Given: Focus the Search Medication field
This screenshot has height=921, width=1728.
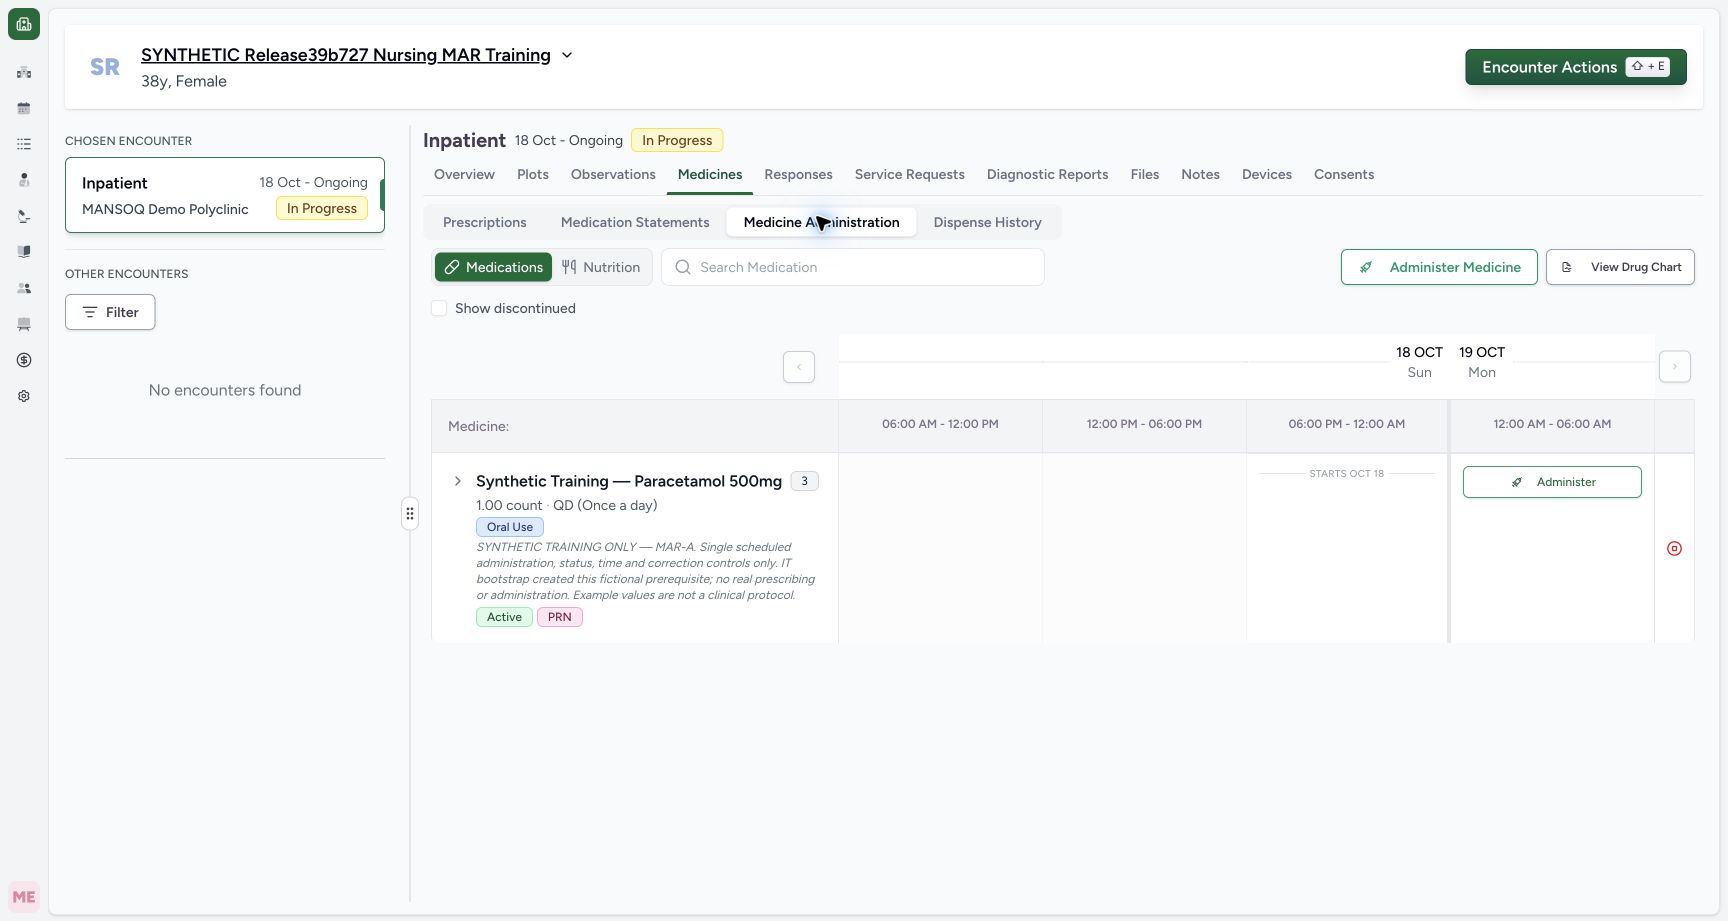Looking at the screenshot, I should [853, 267].
